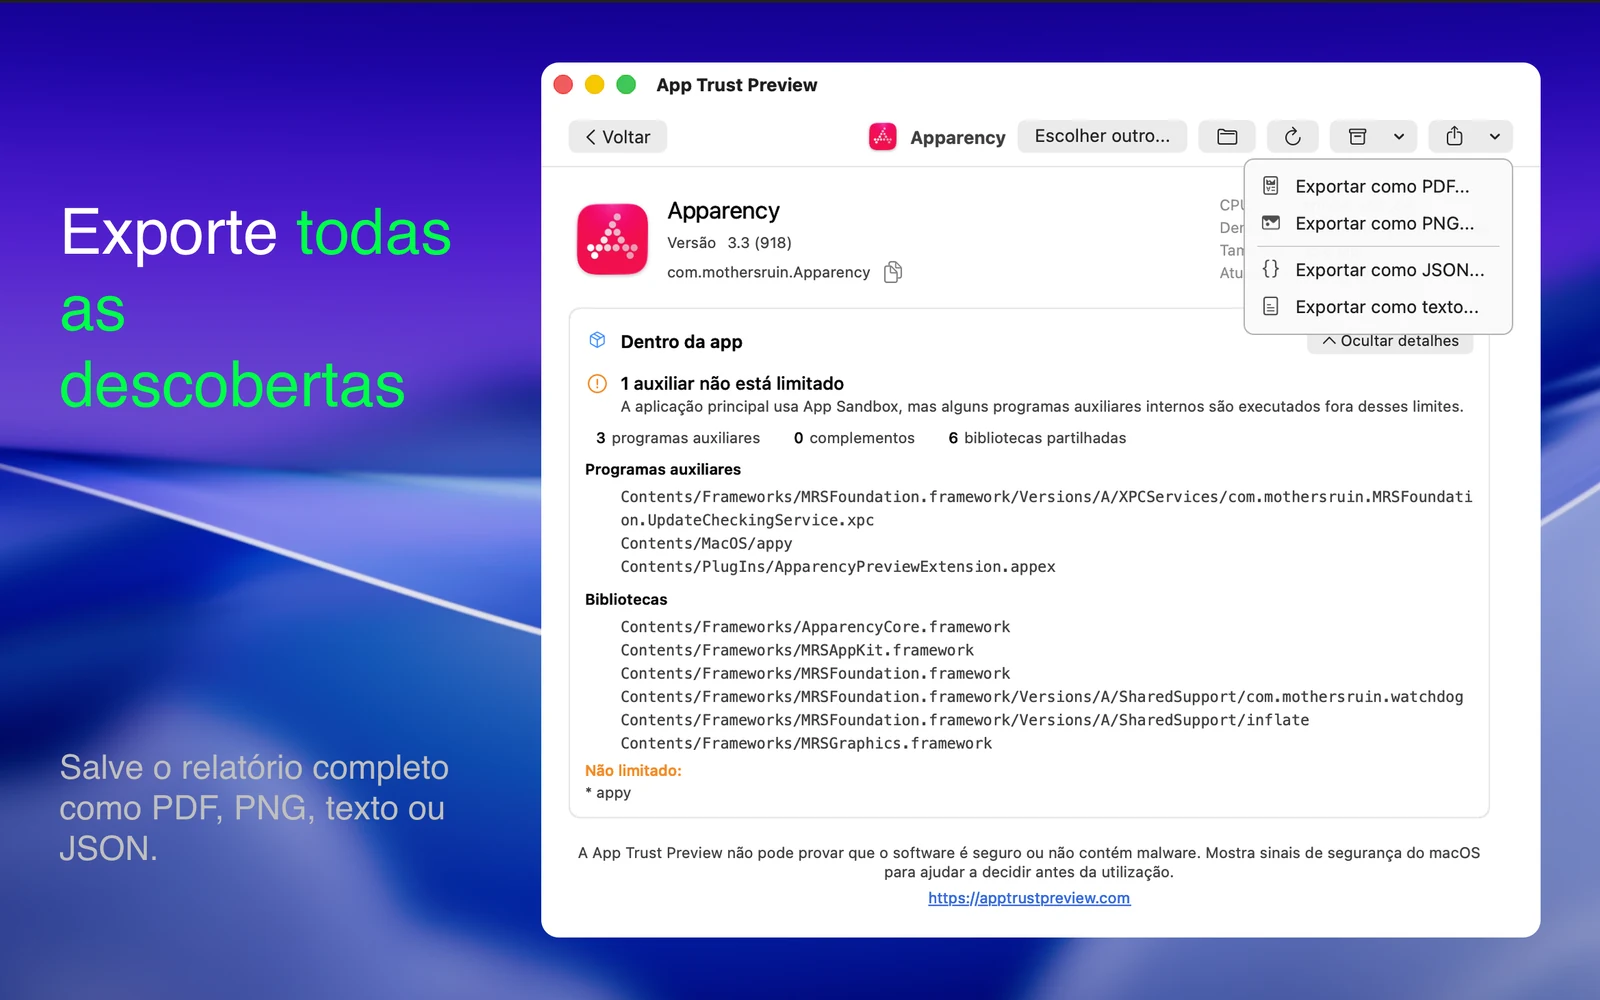
Task: Open the folder icon in toolbar
Action: pos(1227,137)
